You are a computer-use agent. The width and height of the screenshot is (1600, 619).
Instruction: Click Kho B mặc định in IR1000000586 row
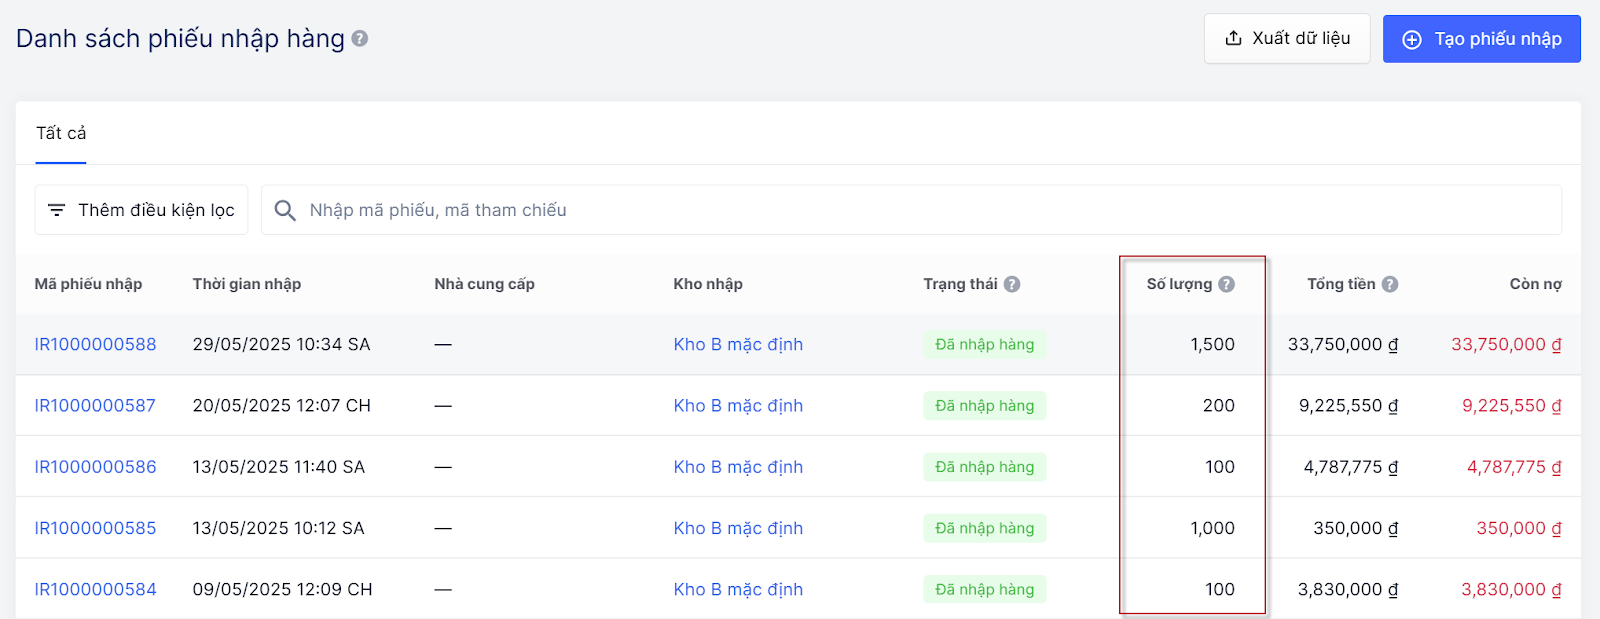click(x=738, y=467)
